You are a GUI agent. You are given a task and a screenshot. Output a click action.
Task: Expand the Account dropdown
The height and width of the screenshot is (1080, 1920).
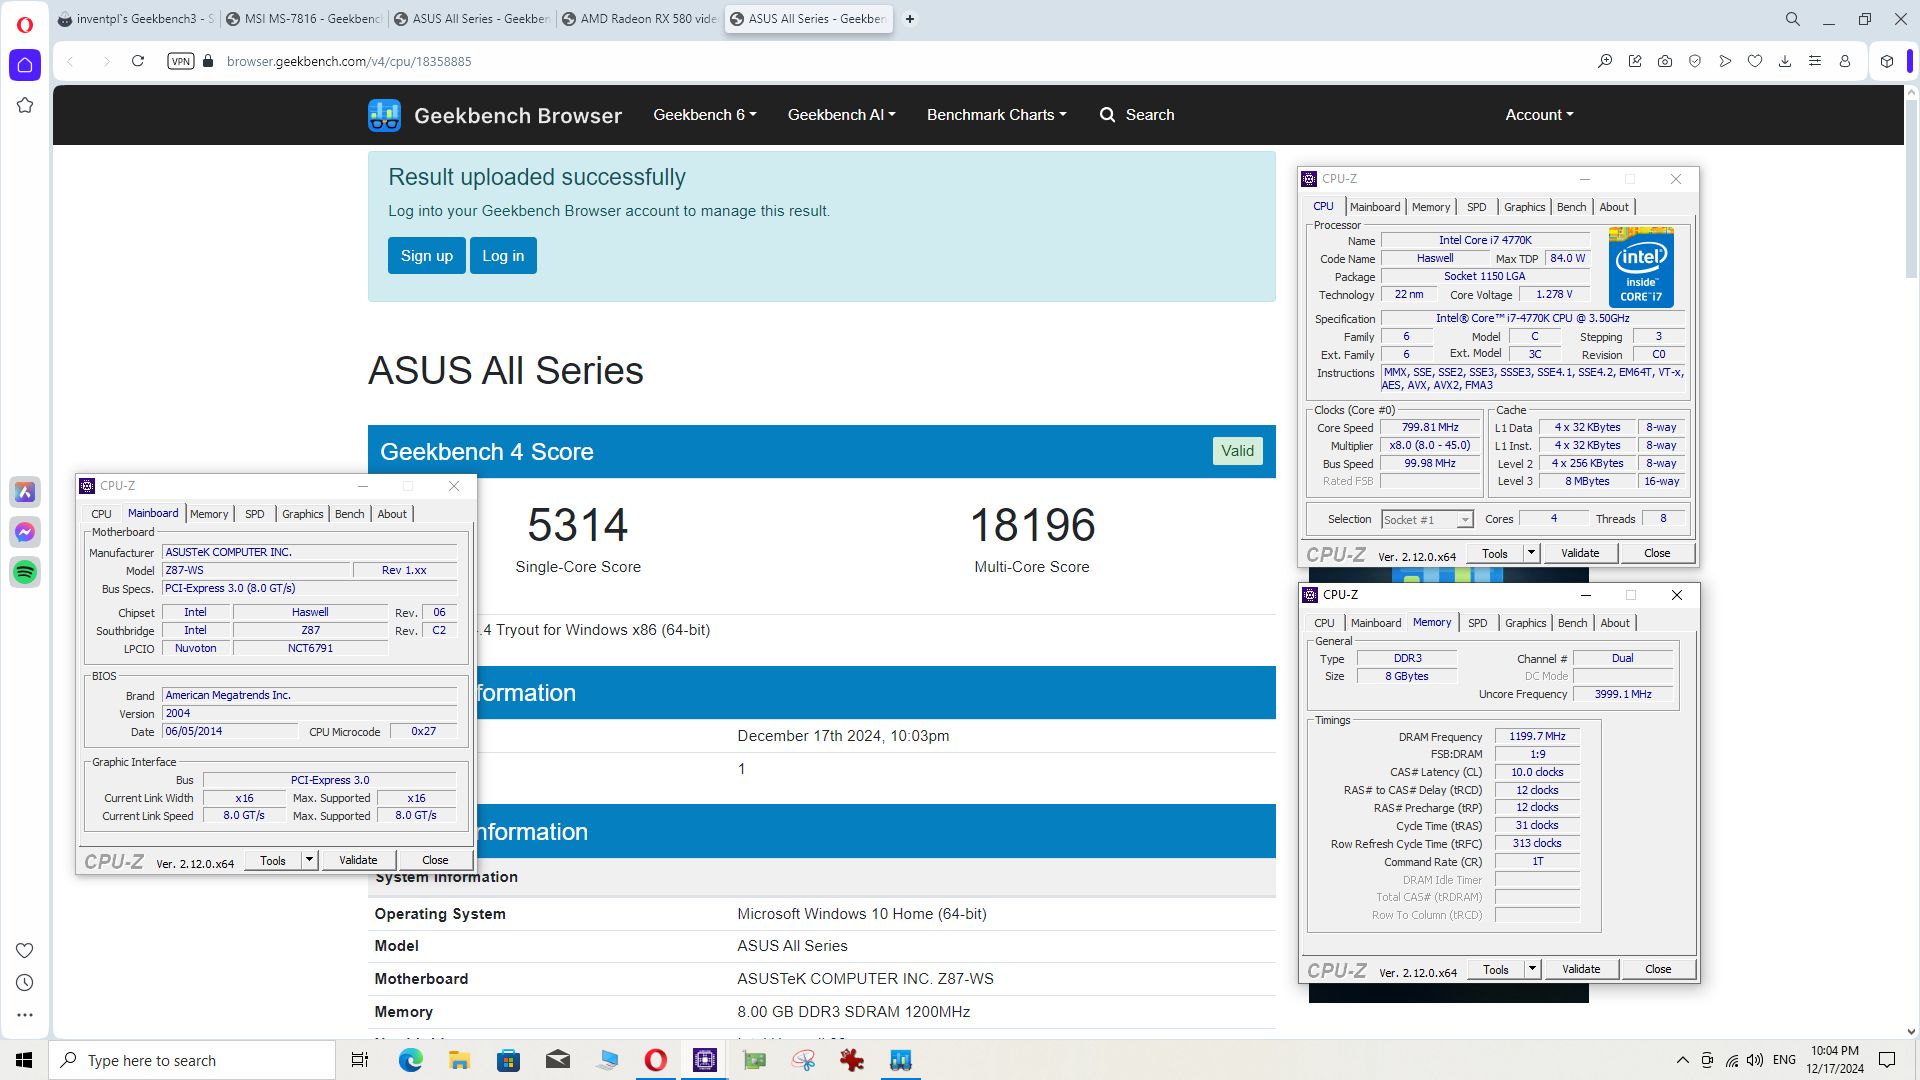pos(1539,115)
